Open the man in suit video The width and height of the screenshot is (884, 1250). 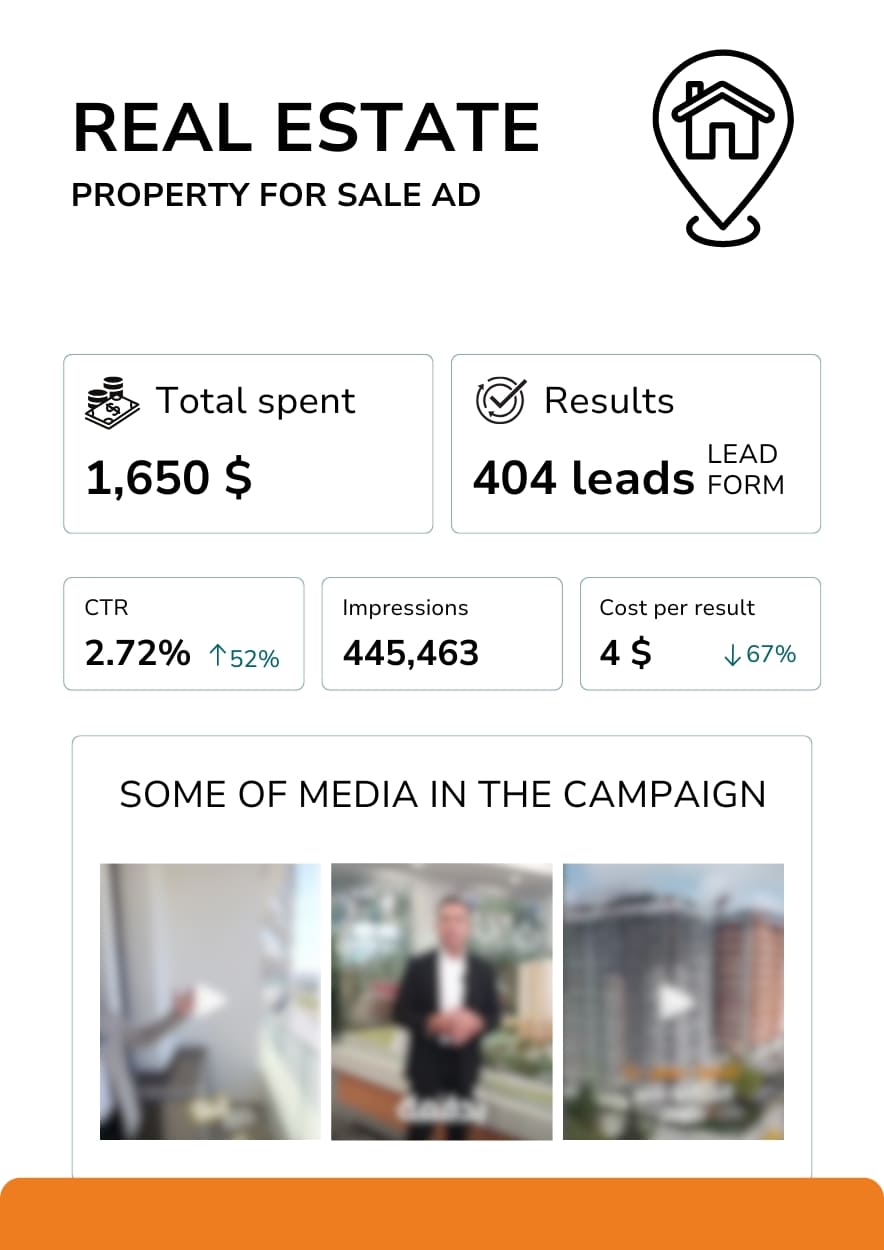click(x=442, y=1000)
